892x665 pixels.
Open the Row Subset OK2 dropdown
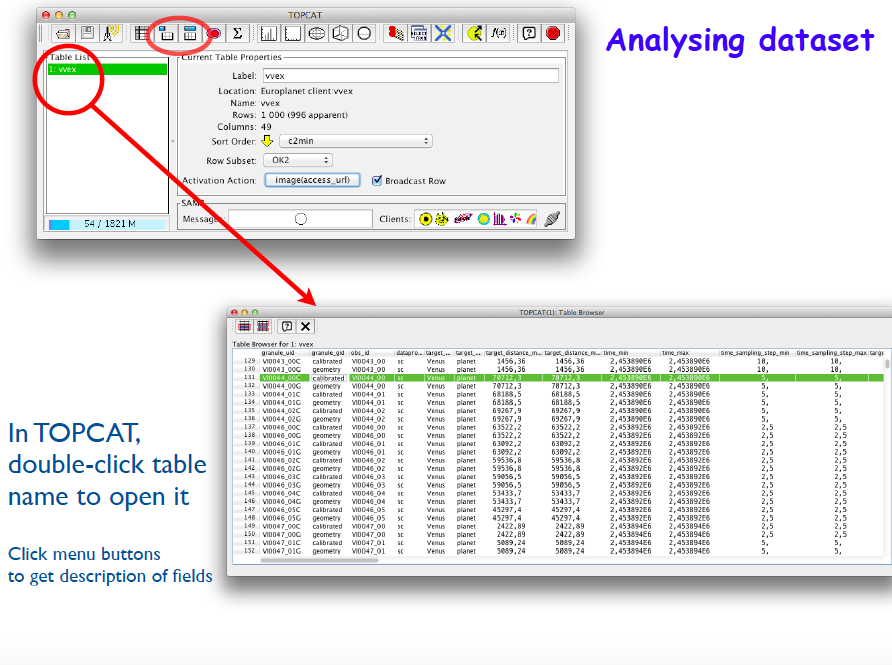pyautogui.click(x=298, y=160)
